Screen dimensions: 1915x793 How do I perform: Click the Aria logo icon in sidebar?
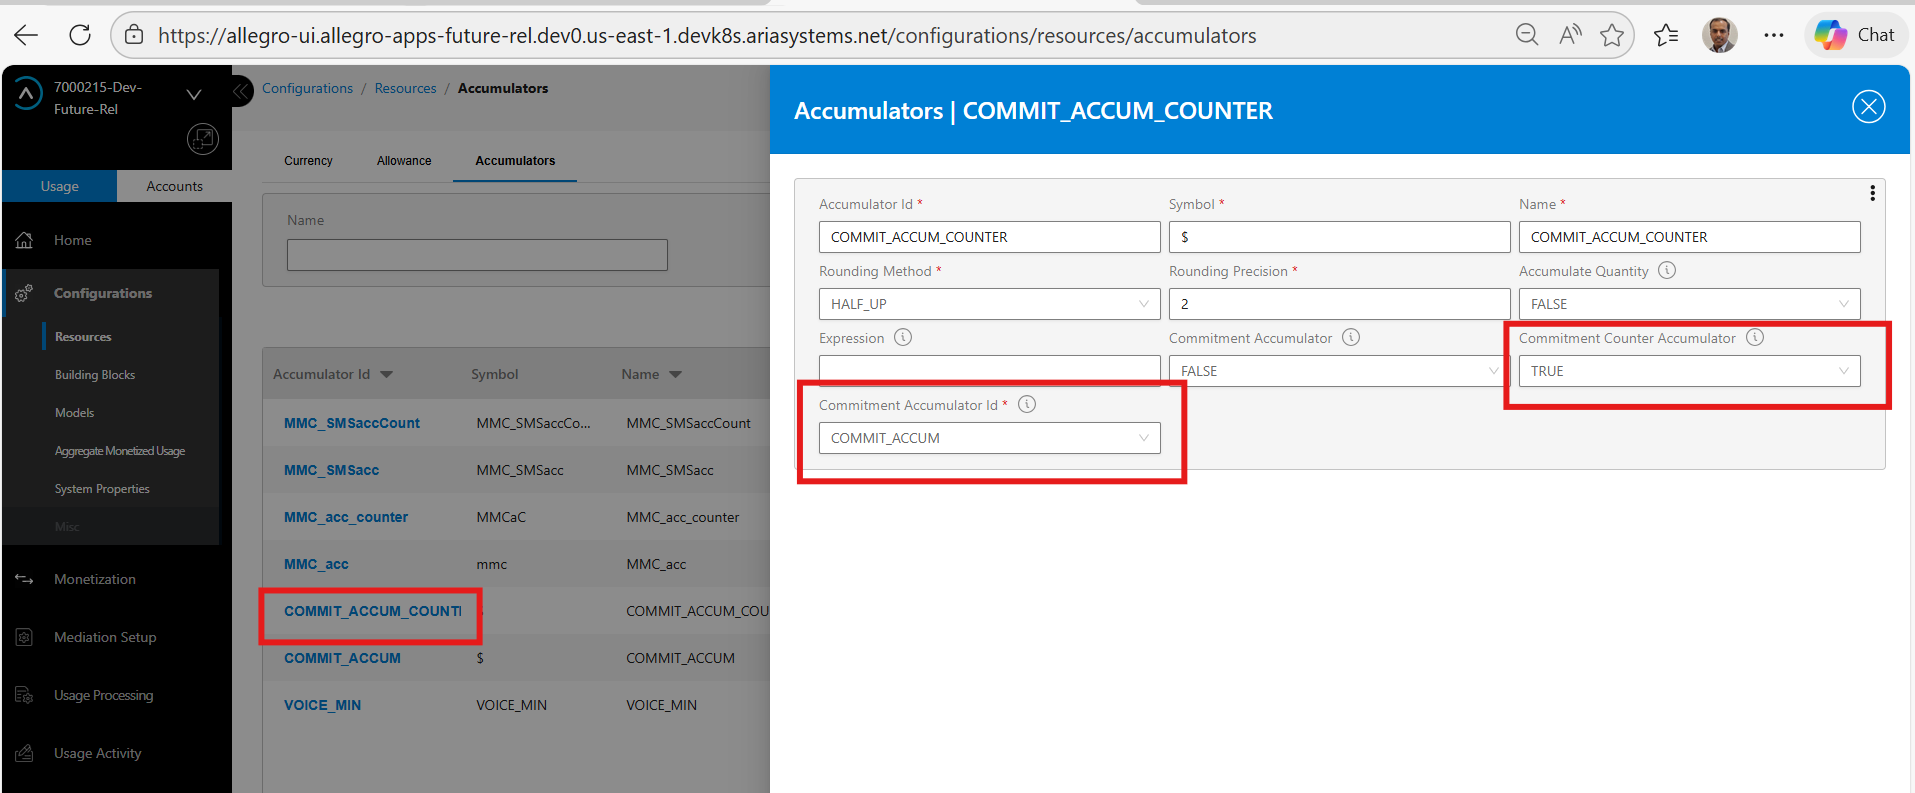pyautogui.click(x=27, y=94)
